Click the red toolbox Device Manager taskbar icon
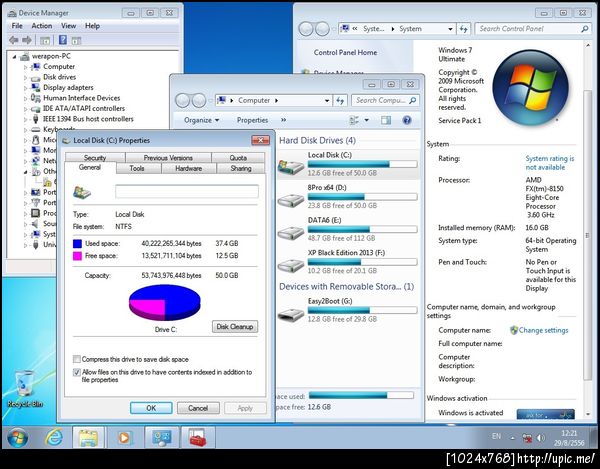Image resolution: width=600 pixels, height=469 pixels. pos(197,438)
